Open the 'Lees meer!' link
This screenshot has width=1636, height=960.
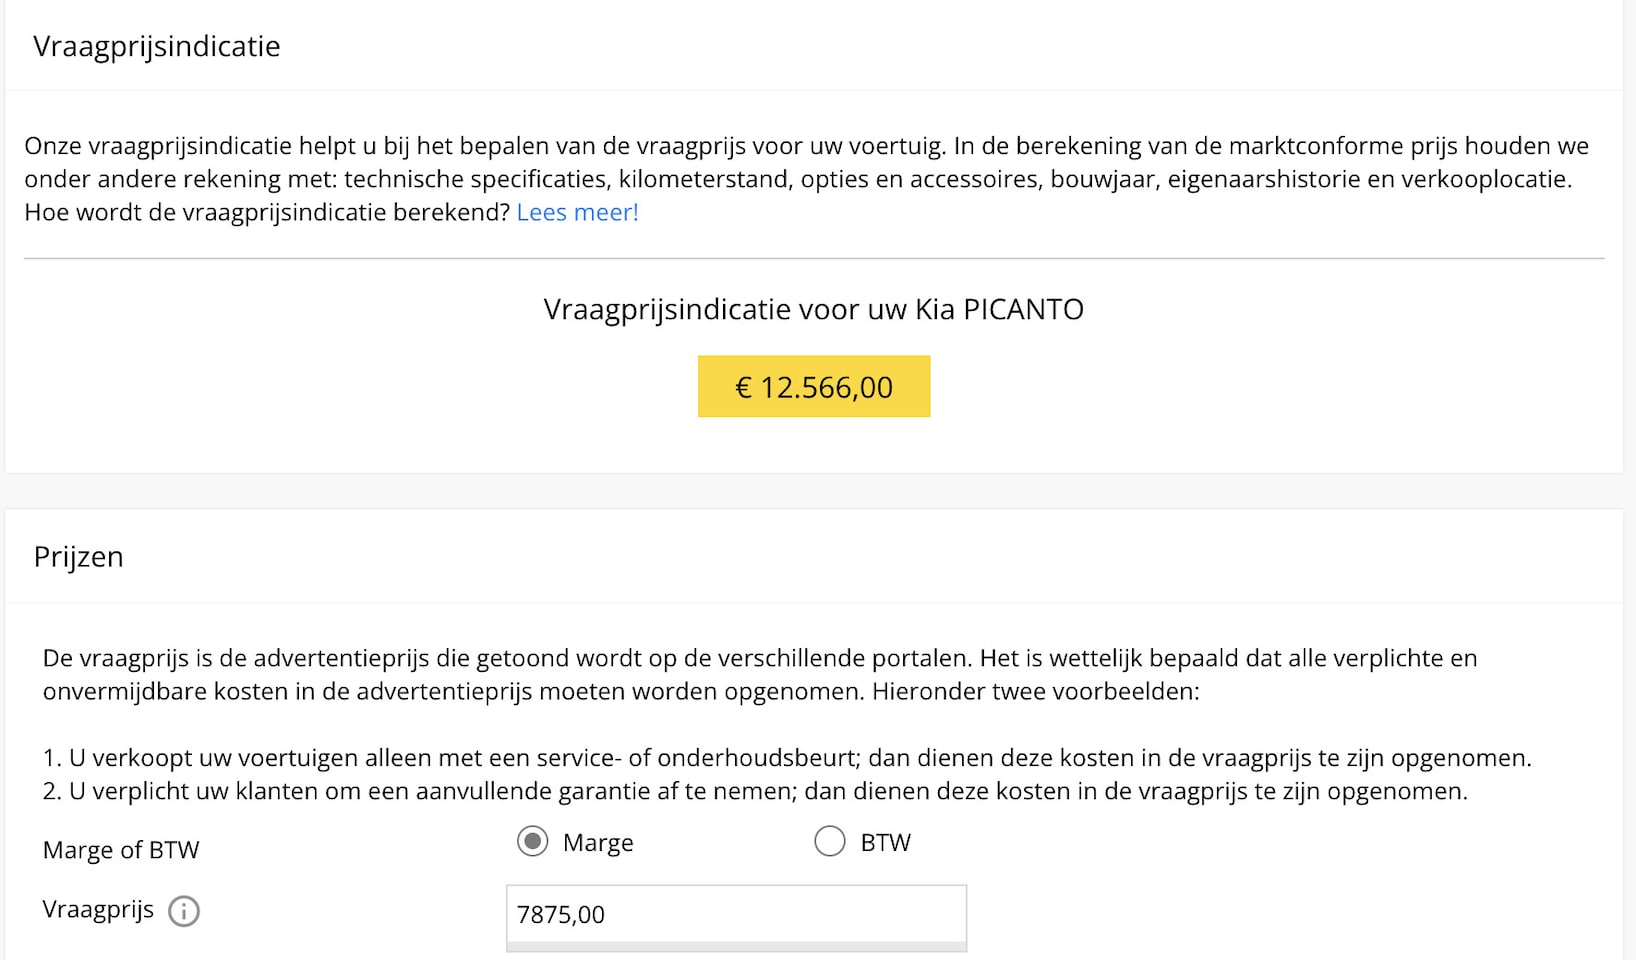577,212
